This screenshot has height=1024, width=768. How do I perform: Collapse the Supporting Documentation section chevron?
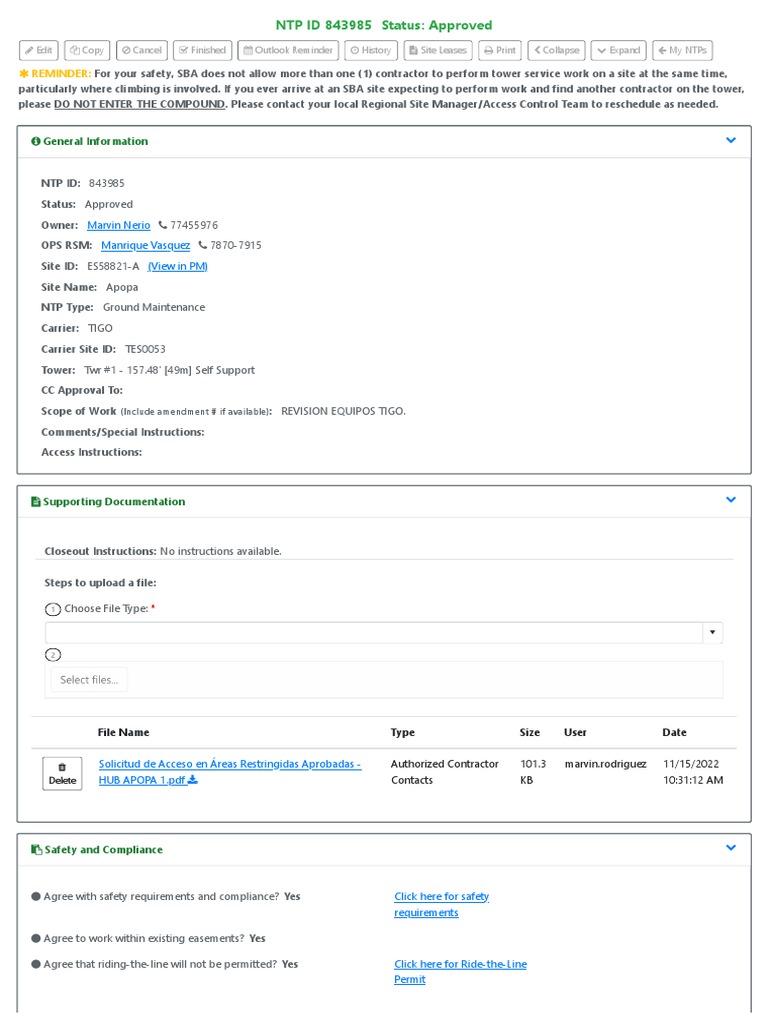(x=731, y=500)
